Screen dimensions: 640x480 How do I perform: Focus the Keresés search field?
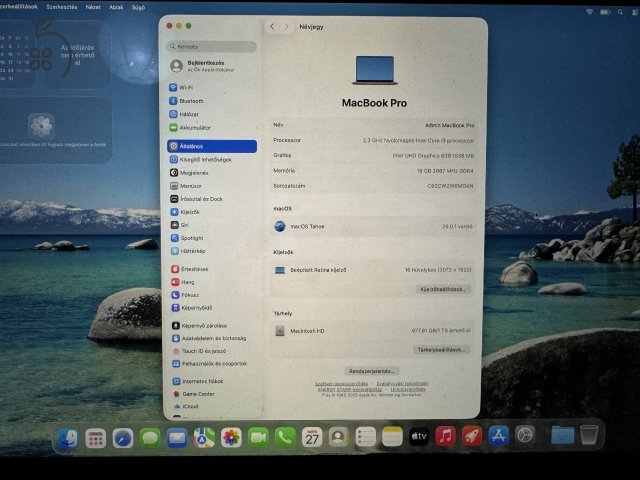pos(212,47)
